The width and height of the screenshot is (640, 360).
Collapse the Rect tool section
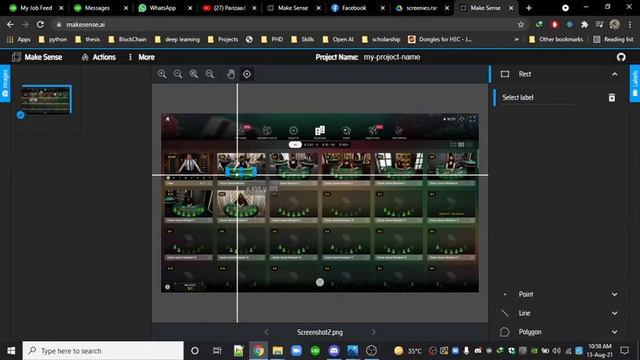(614, 74)
